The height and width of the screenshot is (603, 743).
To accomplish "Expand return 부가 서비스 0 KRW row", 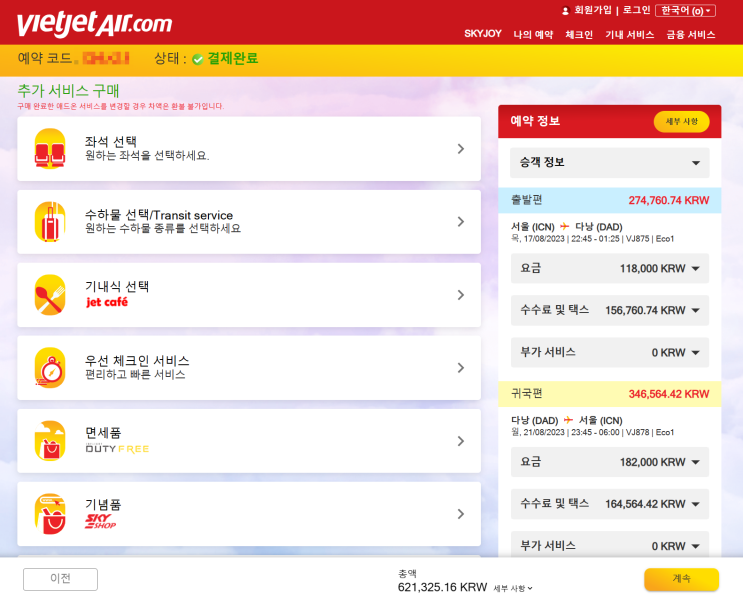I will coord(609,546).
